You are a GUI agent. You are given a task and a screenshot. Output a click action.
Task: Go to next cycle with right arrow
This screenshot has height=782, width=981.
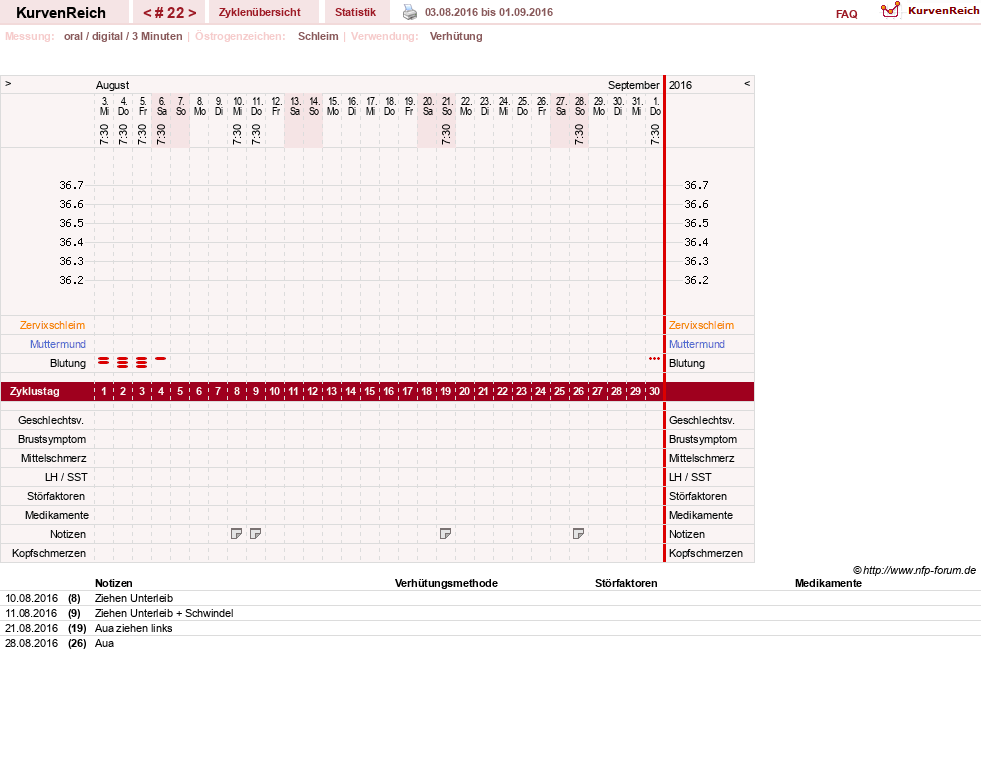(x=192, y=13)
